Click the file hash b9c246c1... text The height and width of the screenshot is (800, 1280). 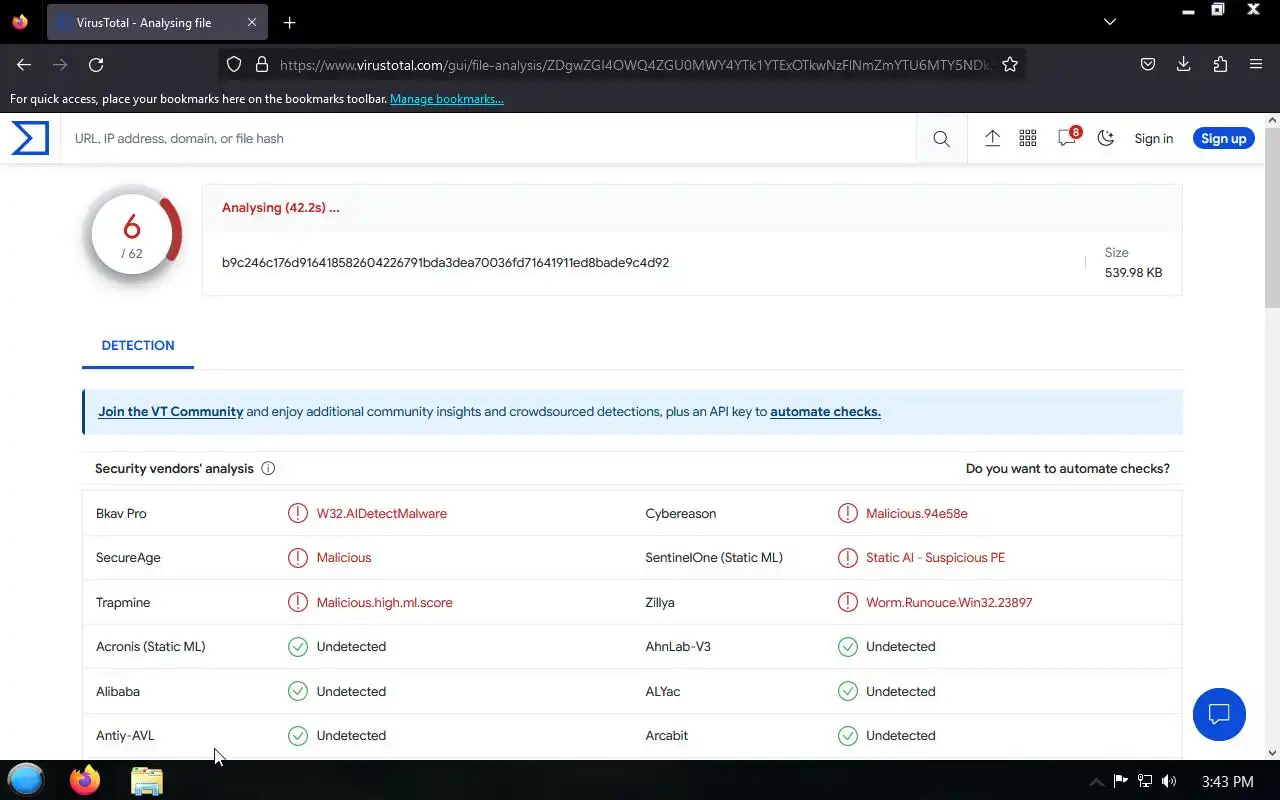pyautogui.click(x=445, y=262)
